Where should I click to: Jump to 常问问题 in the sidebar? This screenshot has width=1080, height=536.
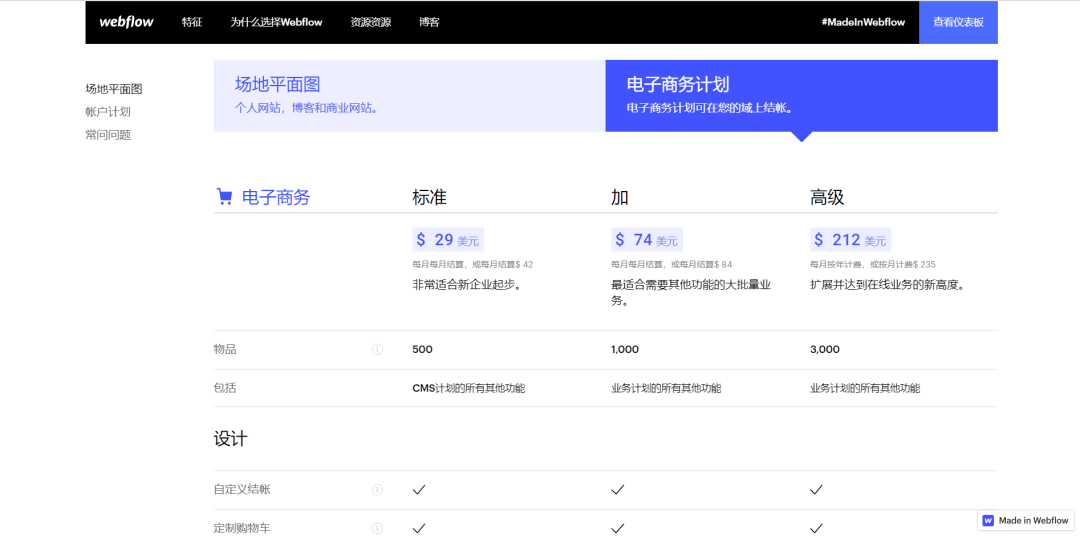[x=108, y=135]
